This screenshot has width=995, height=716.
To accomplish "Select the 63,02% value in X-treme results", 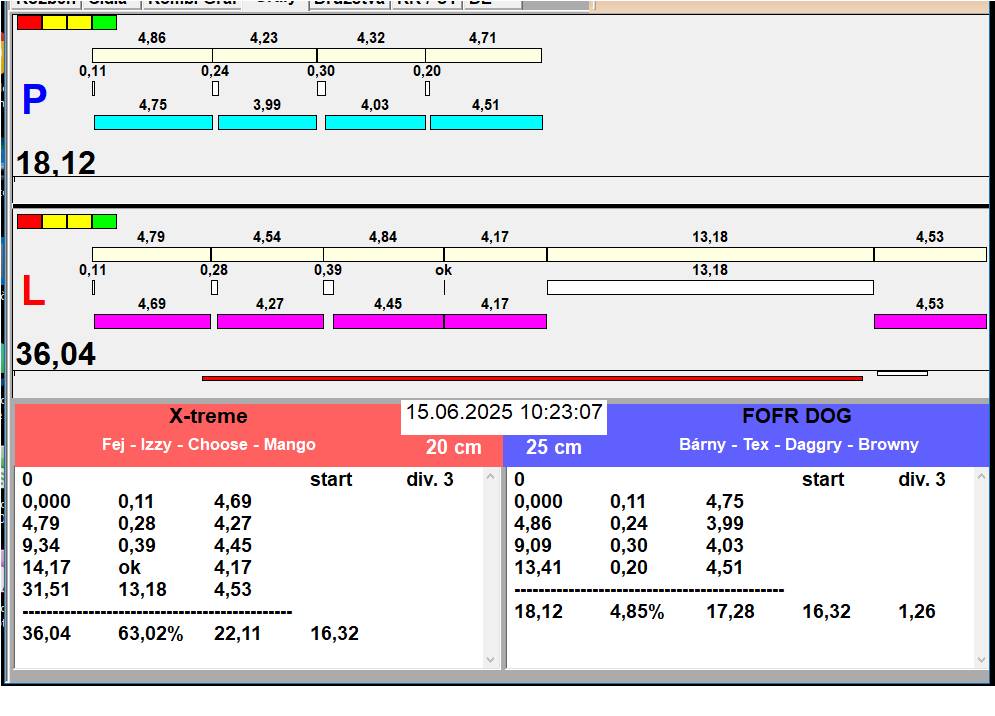I will pos(150,633).
